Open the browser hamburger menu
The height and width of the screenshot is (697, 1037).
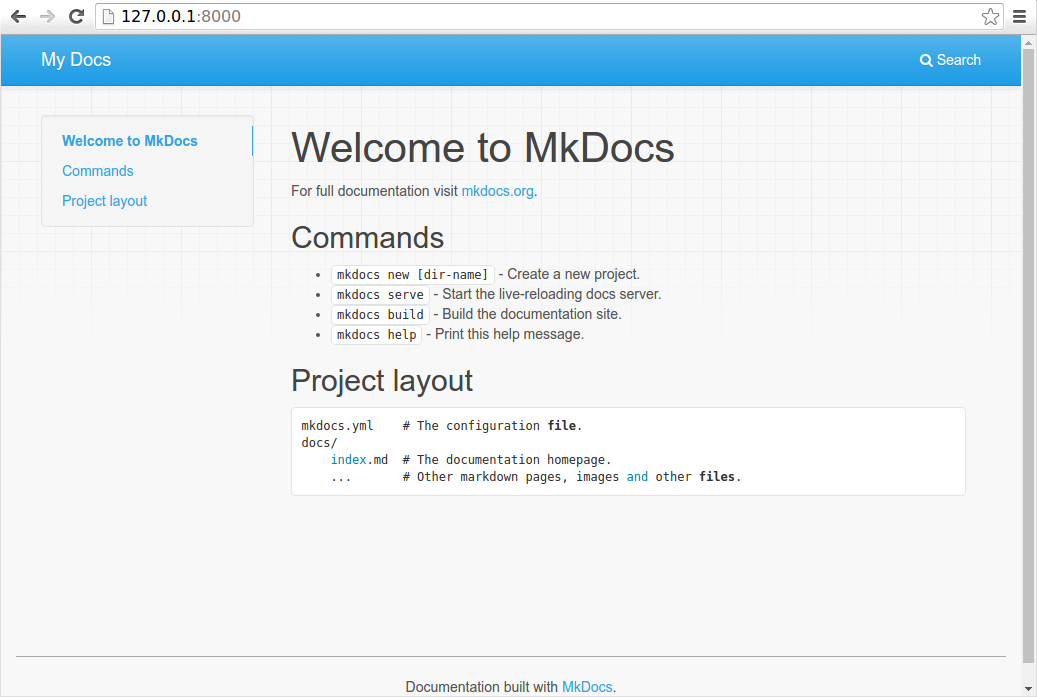[x=1019, y=16]
